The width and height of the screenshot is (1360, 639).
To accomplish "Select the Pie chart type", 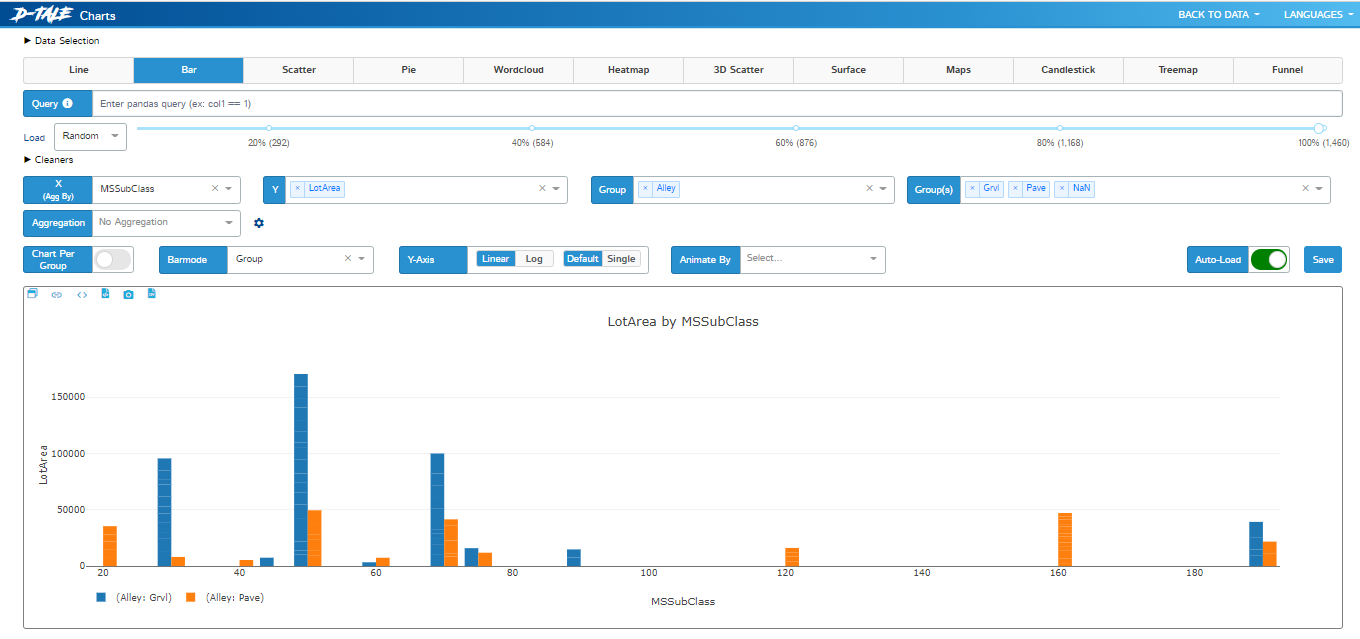I will [408, 70].
